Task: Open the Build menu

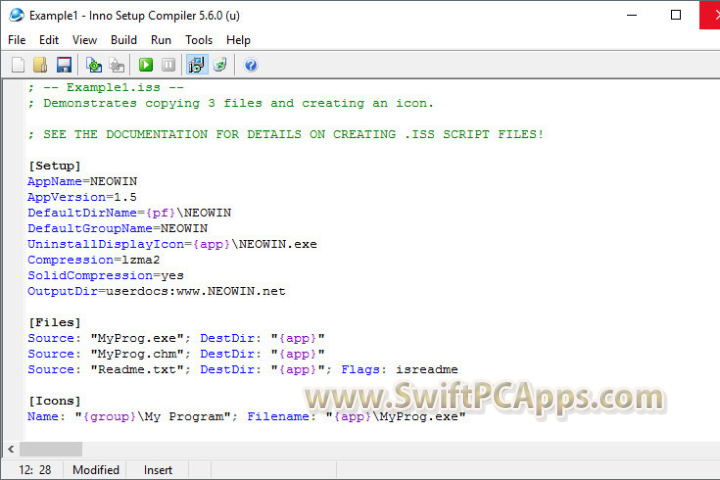Action: [x=124, y=40]
